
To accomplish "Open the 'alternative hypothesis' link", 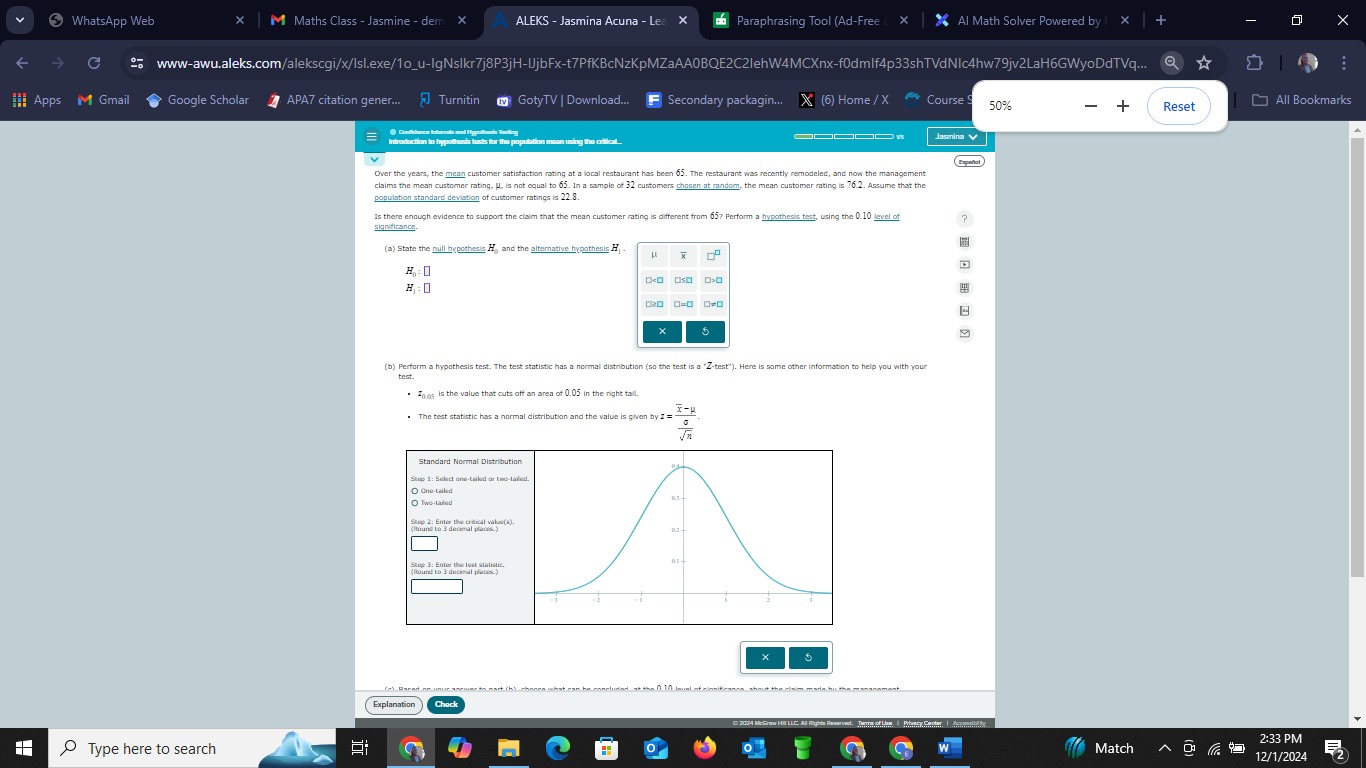I will coord(570,249).
